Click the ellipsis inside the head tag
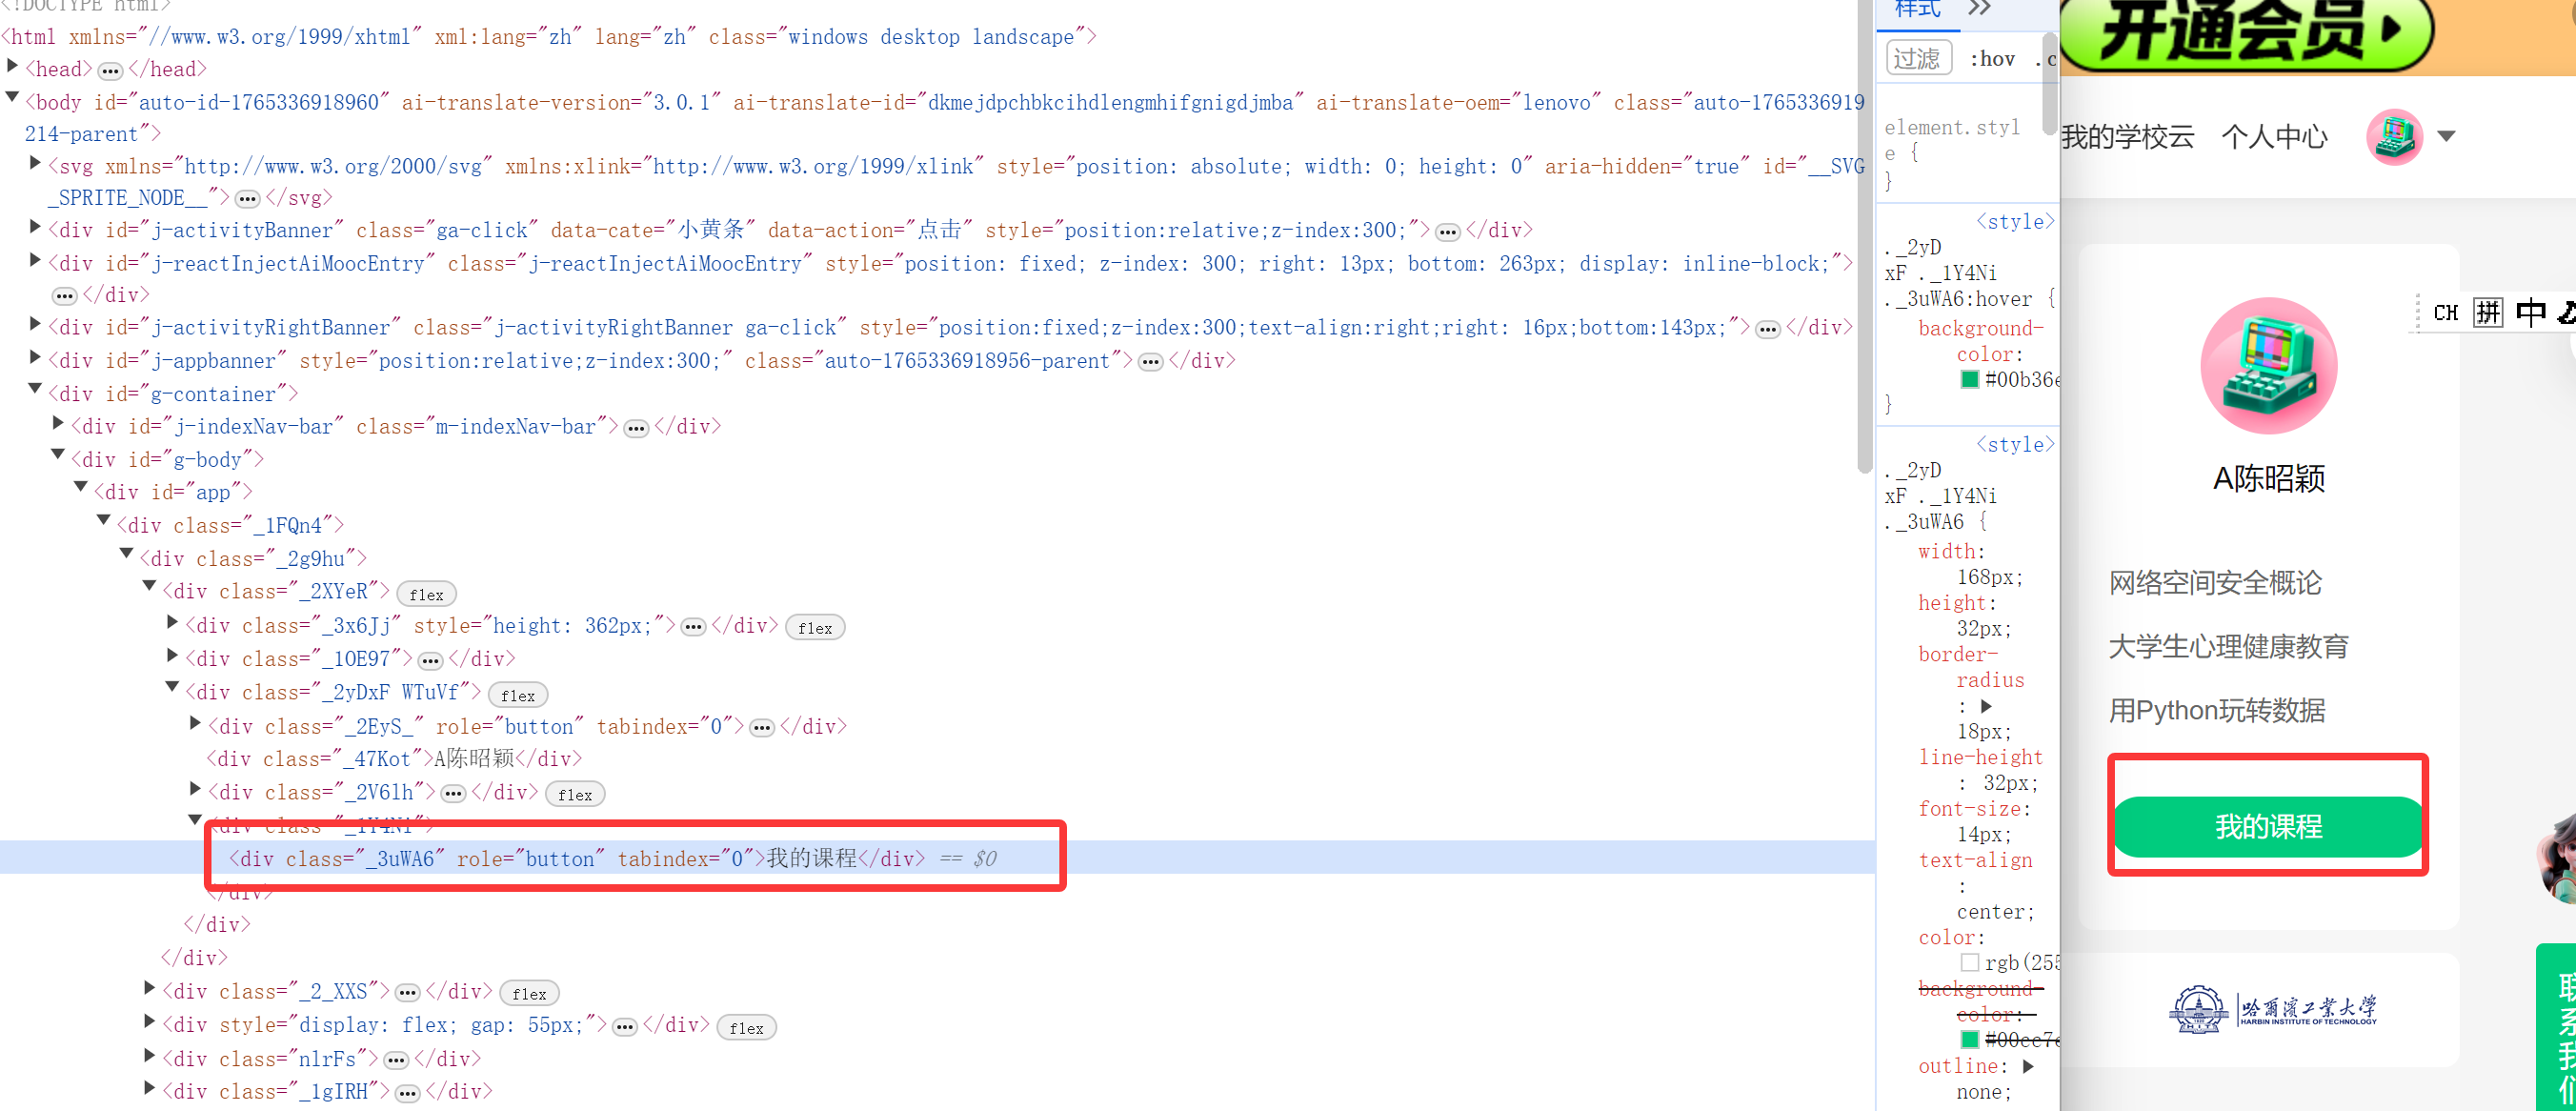 [110, 70]
